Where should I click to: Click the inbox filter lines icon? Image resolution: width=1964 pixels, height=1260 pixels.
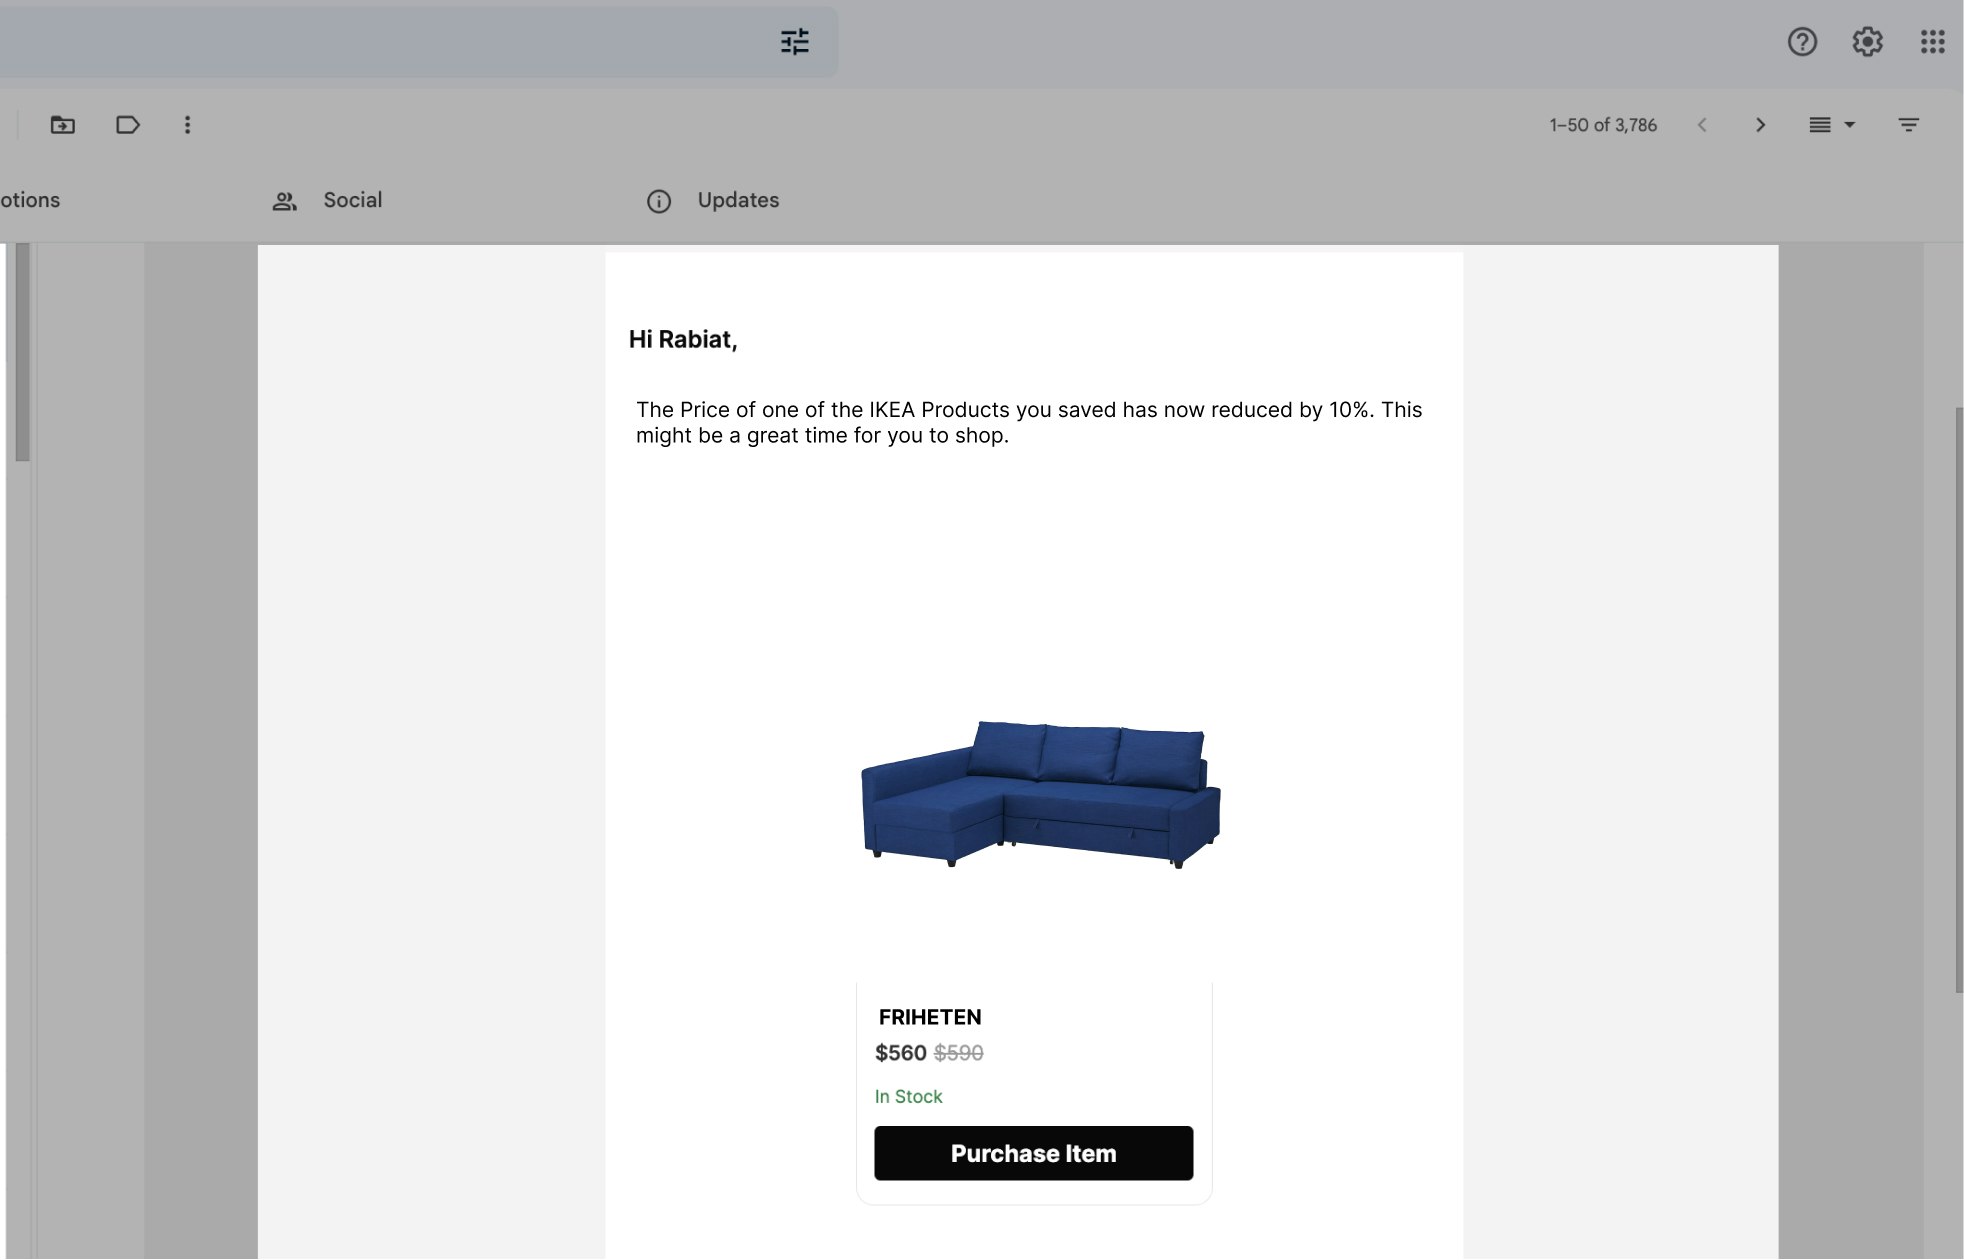tap(1908, 125)
